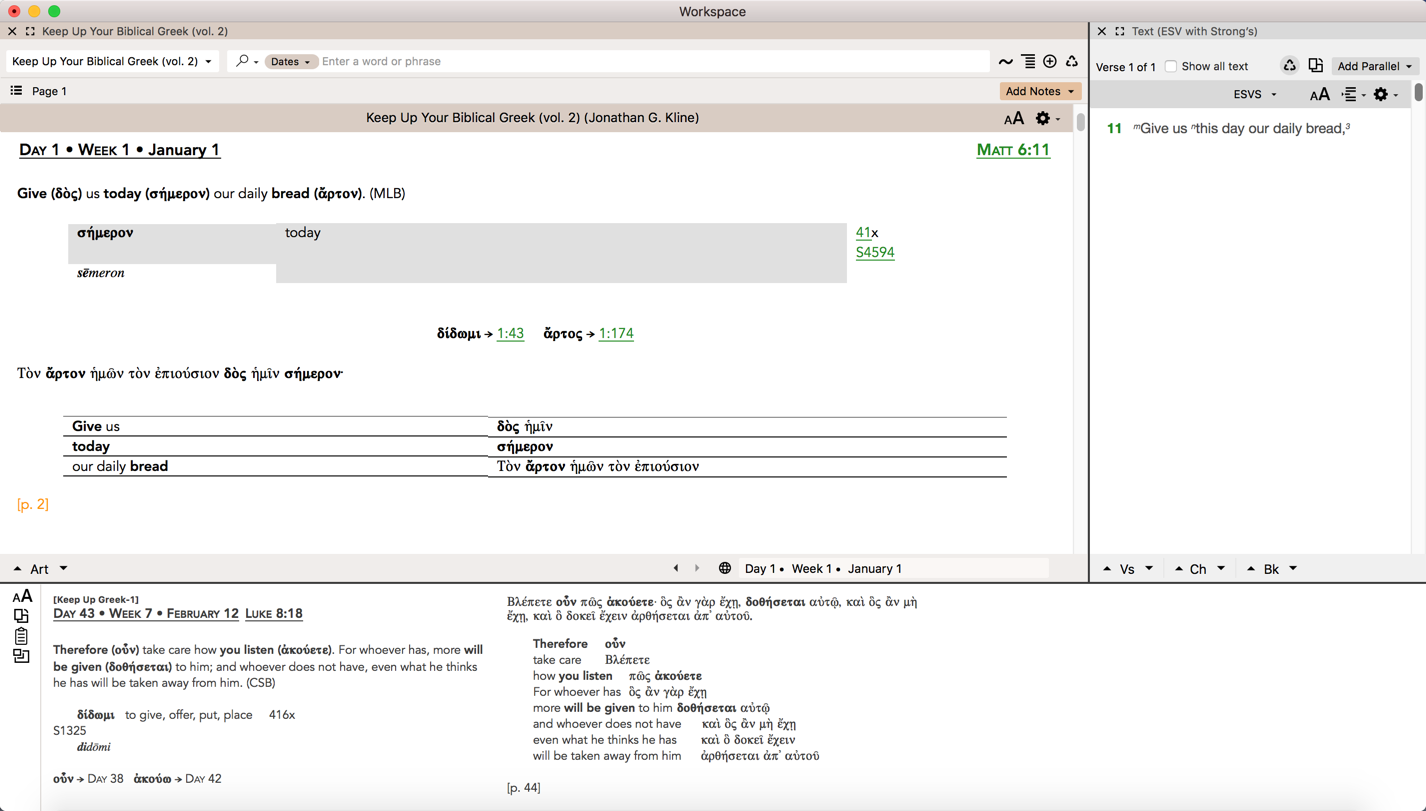Click the clipboard icon in lower preview pane
The image size is (1426, 811).
pyautogui.click(x=21, y=636)
